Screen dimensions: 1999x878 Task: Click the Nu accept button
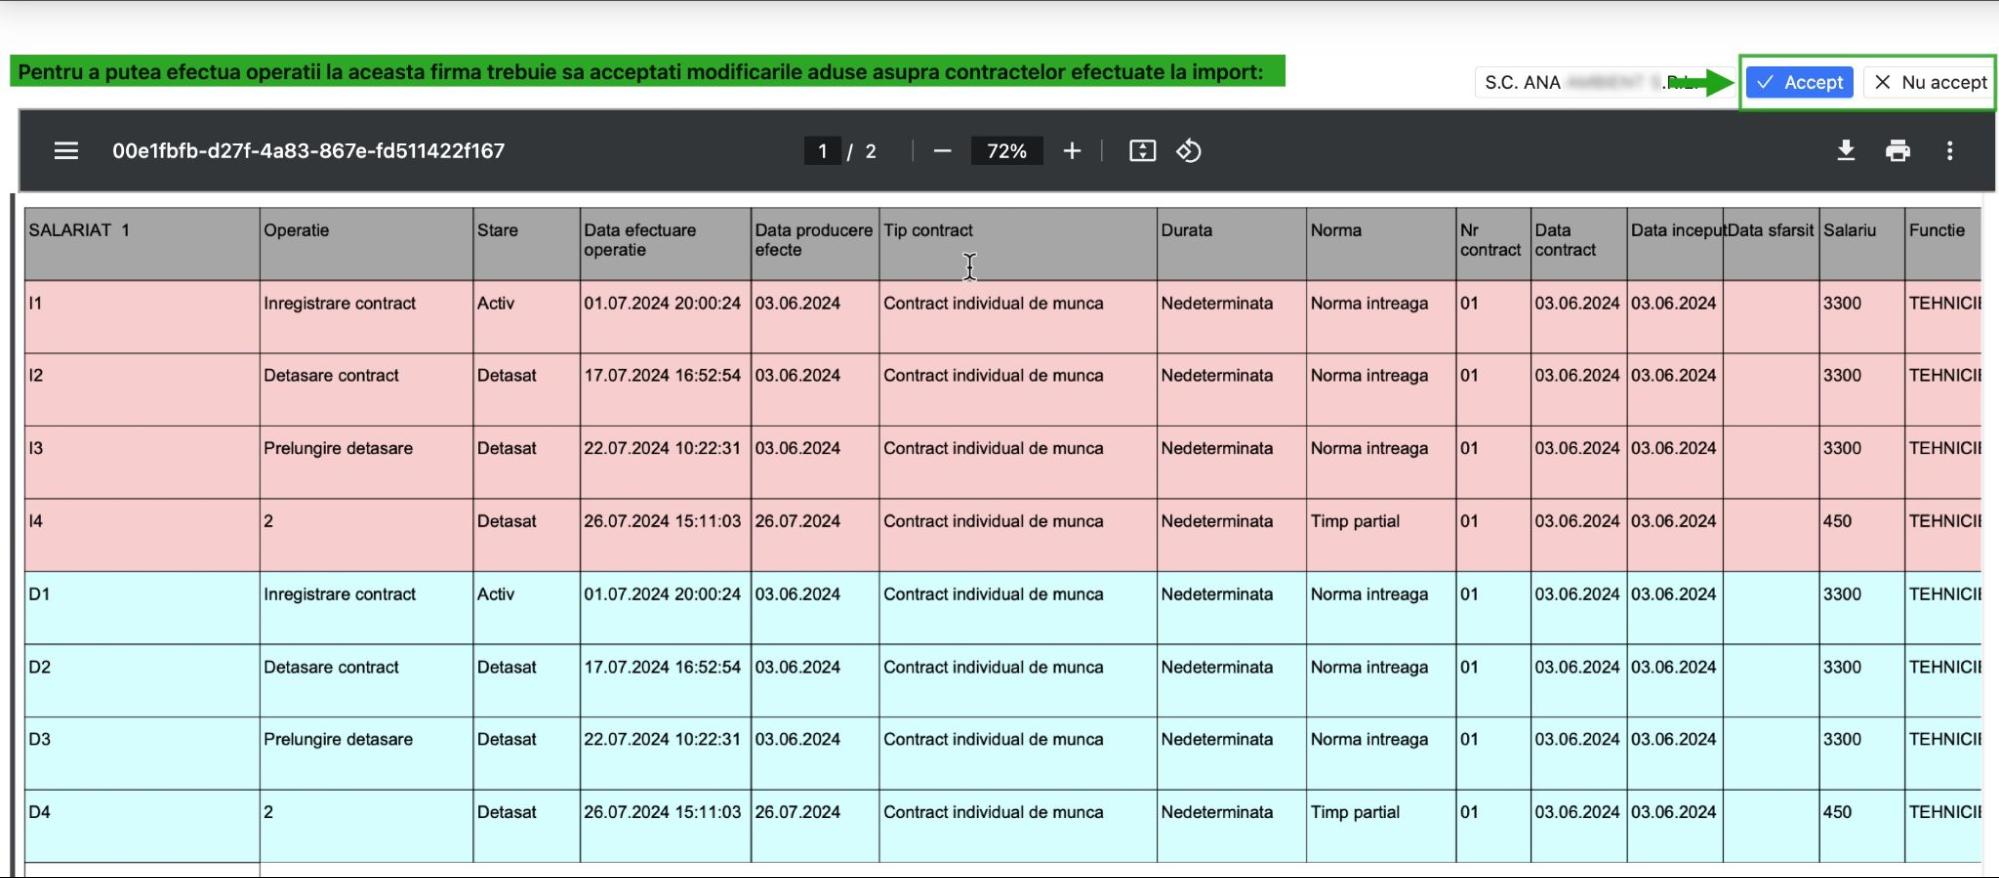tap(1930, 82)
